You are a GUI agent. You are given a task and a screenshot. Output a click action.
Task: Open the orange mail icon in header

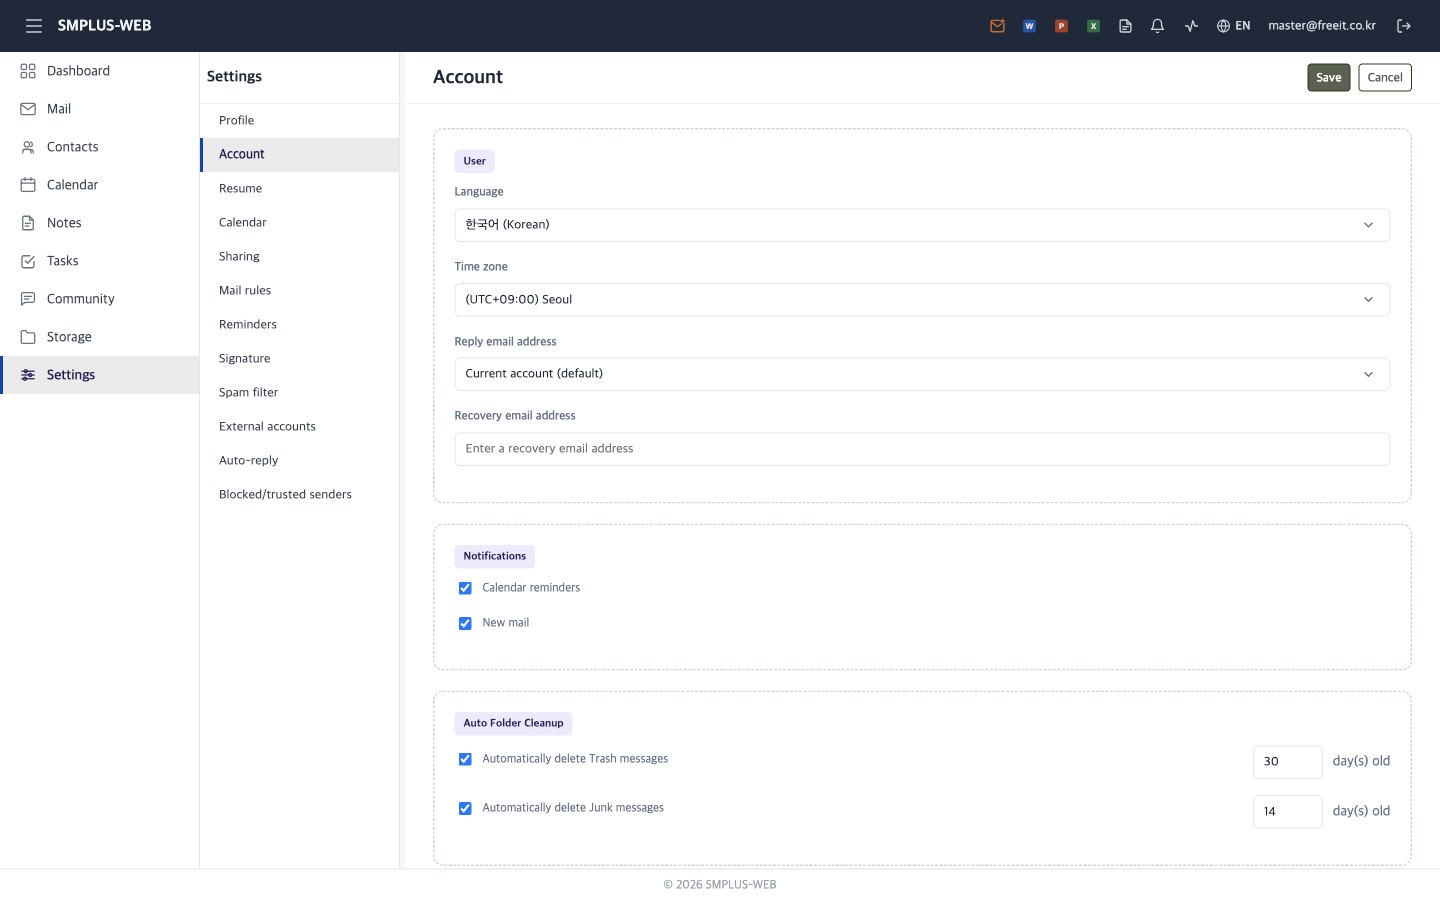click(x=997, y=26)
